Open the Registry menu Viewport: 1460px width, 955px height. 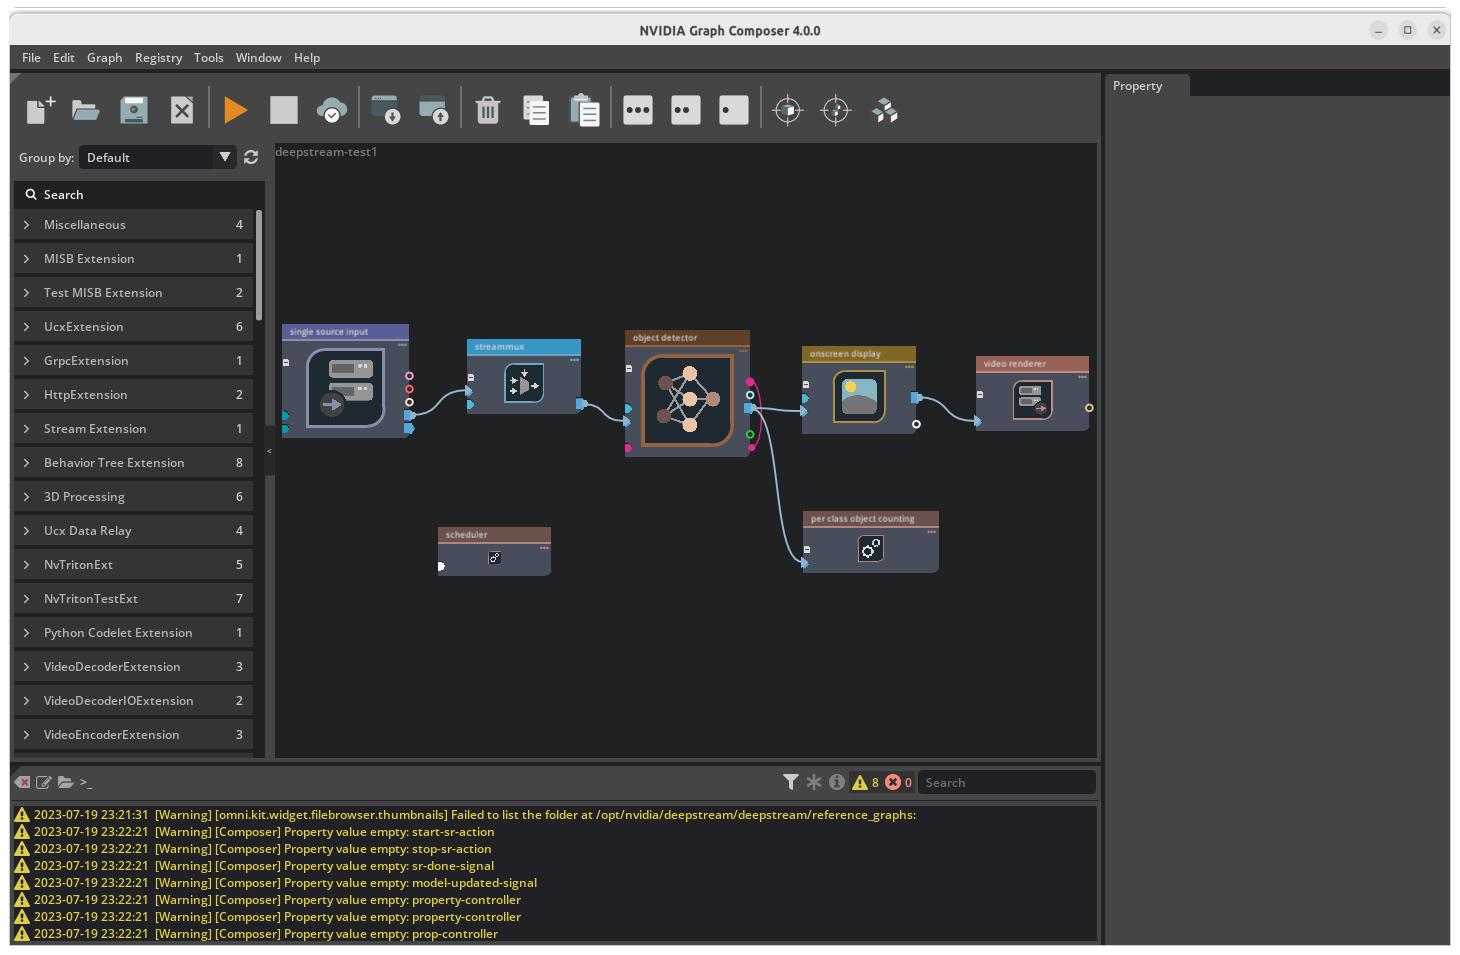(159, 58)
